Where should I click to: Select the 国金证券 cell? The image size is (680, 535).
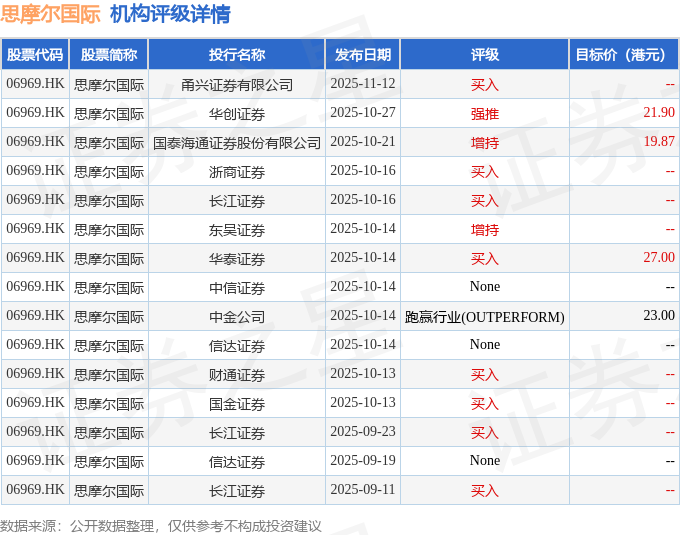tap(237, 404)
